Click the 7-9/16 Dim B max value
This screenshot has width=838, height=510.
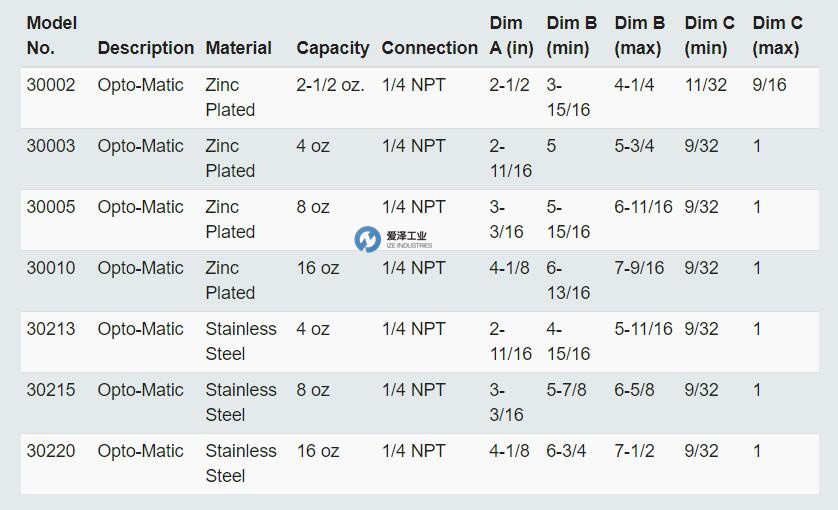tap(639, 269)
